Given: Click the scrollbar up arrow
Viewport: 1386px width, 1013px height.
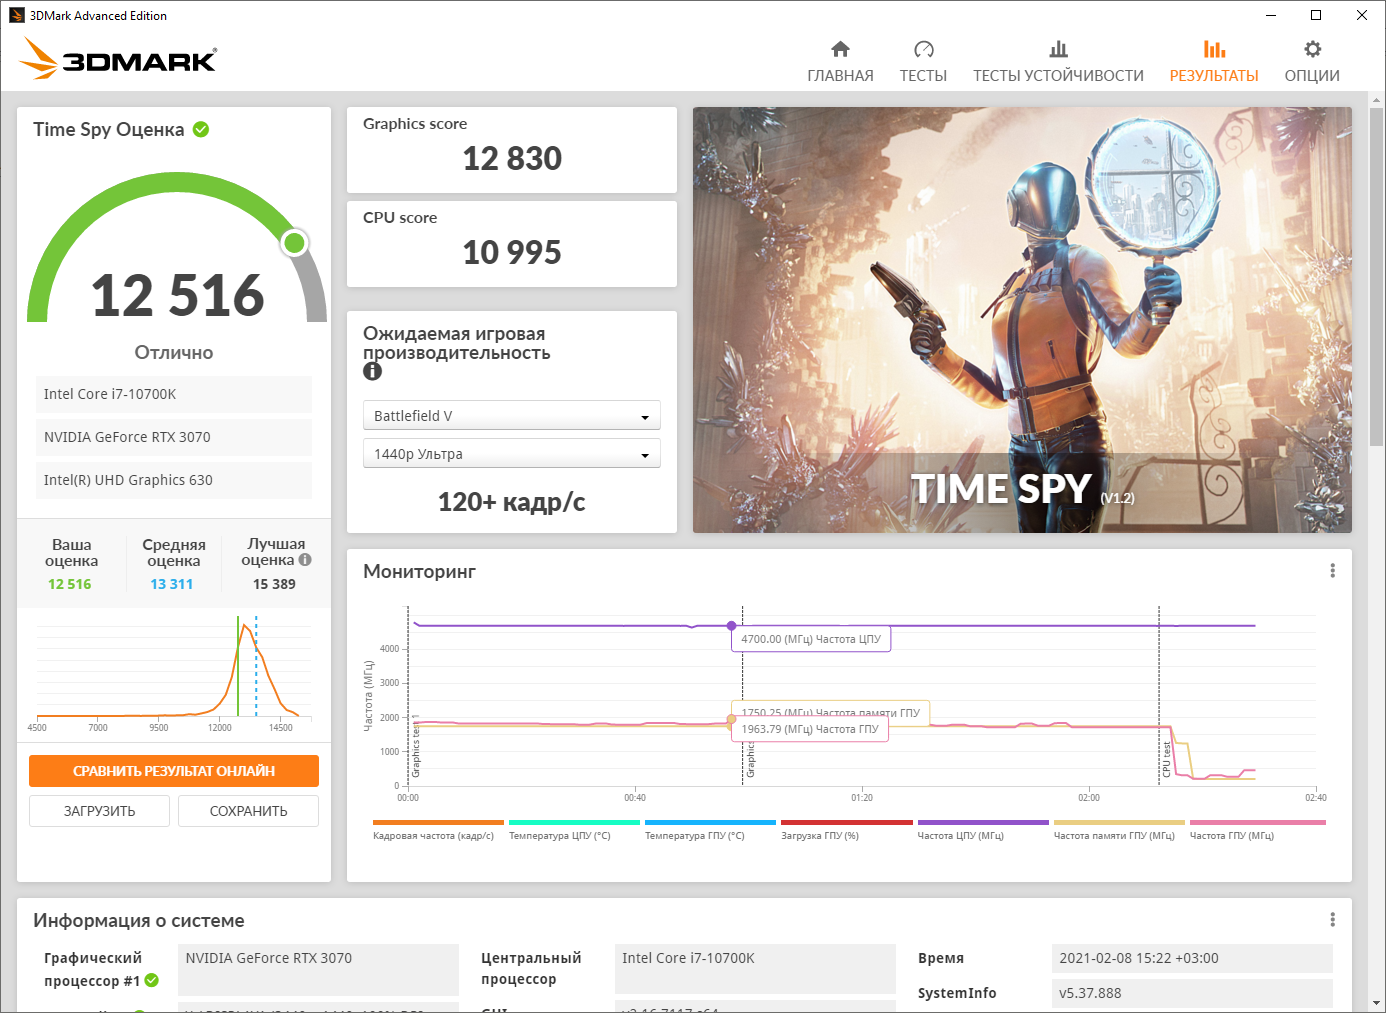Looking at the screenshot, I should 1377,100.
